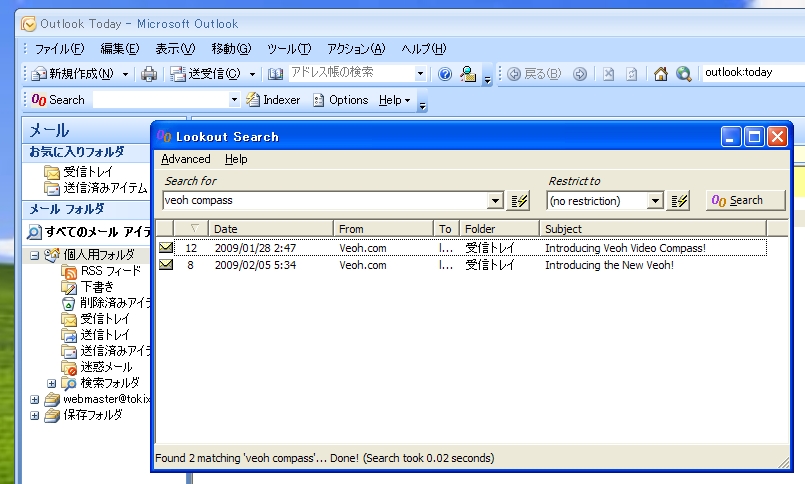Open Help menu in Lookout Search window

tap(236, 159)
